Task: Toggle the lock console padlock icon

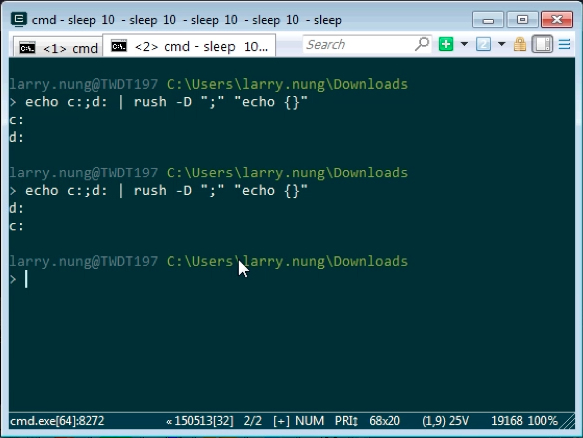Action: pyautogui.click(x=520, y=44)
